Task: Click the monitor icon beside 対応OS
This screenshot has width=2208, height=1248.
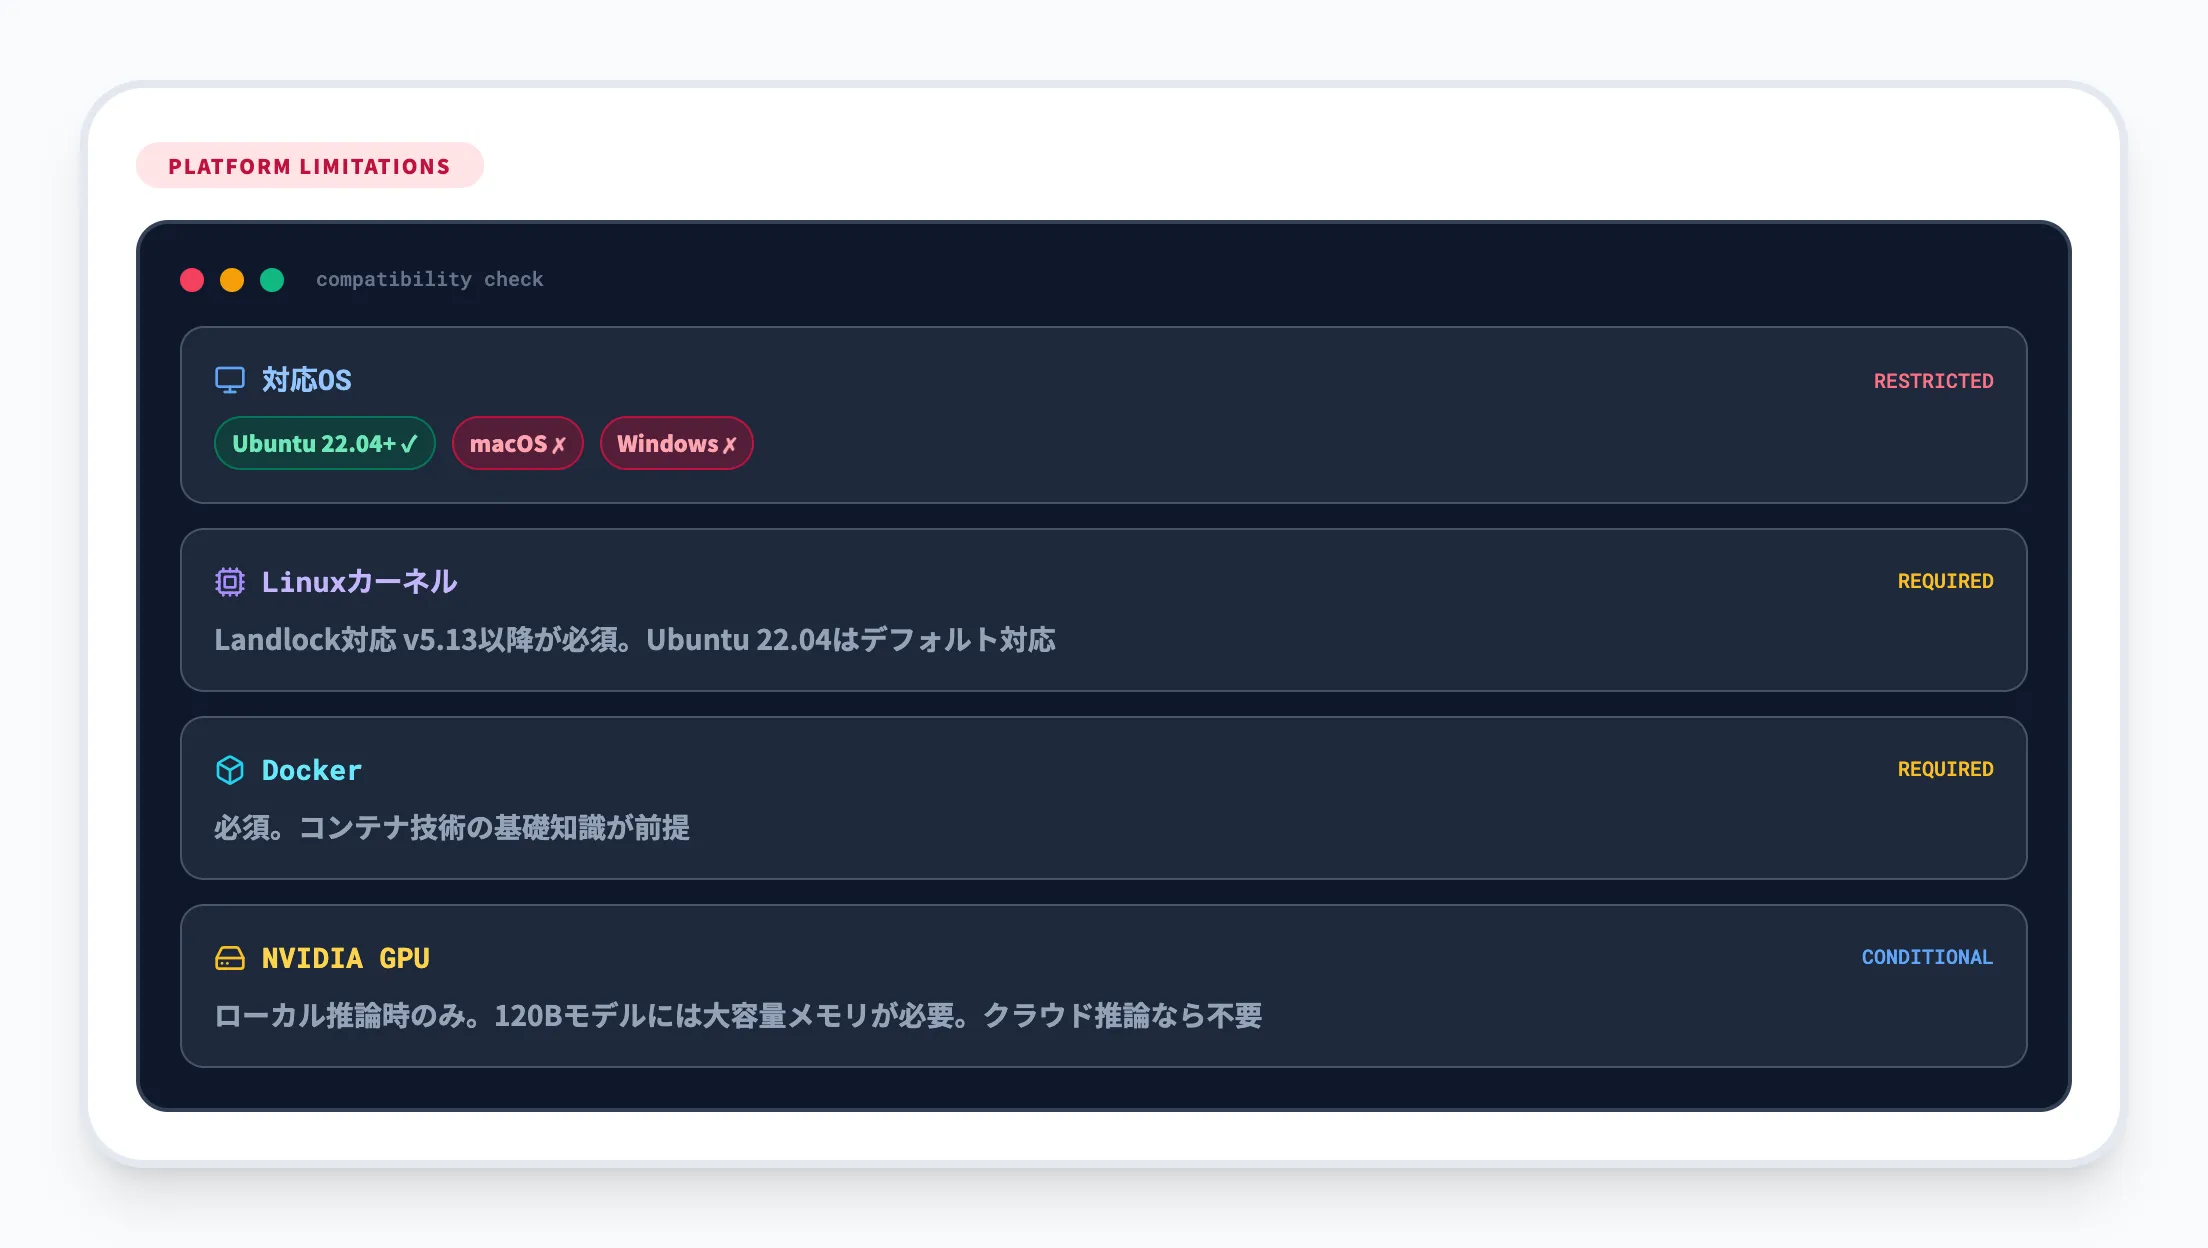Action: pos(232,379)
